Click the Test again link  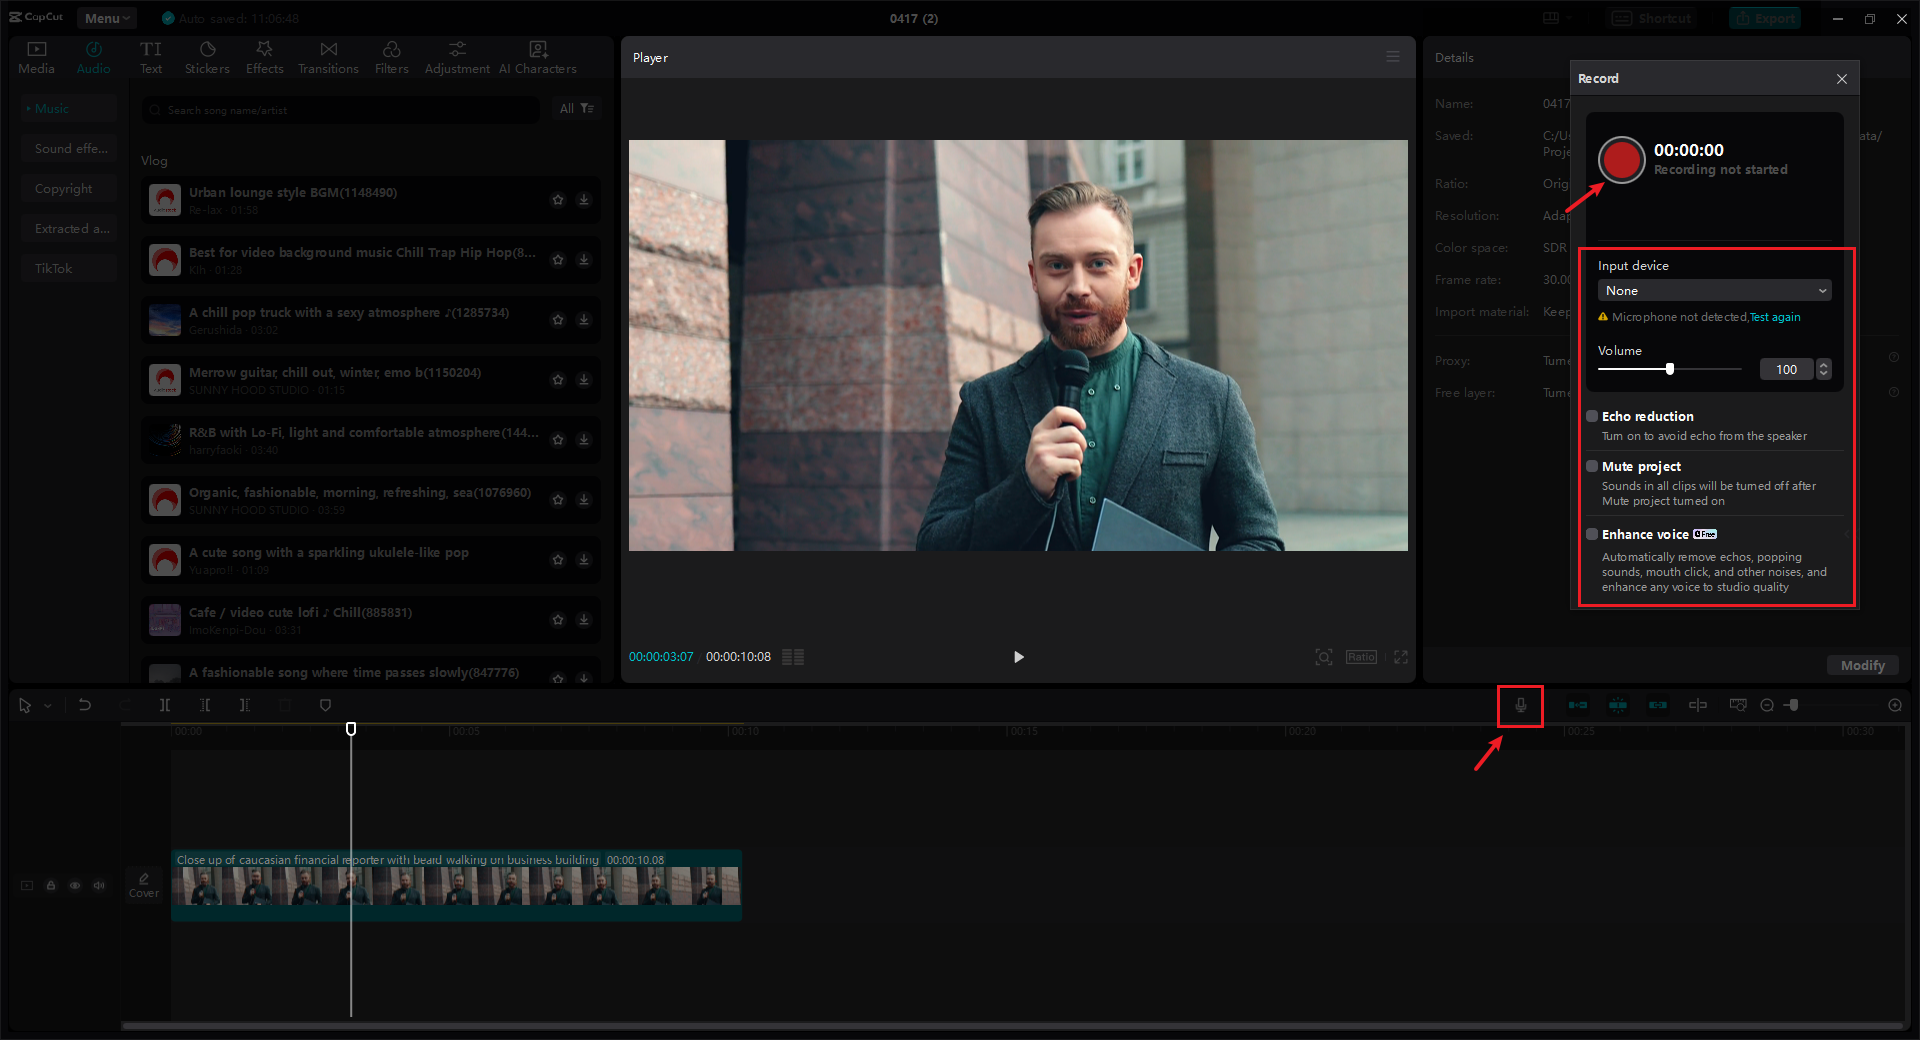tap(1774, 317)
